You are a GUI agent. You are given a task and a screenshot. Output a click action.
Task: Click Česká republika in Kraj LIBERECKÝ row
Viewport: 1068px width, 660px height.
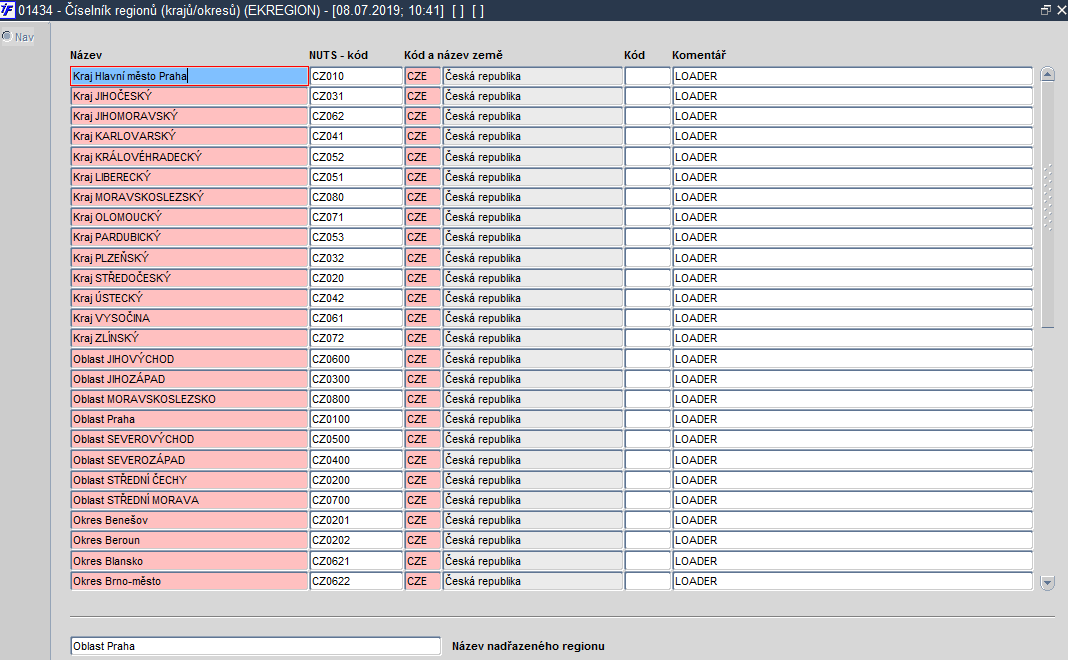pos(533,177)
